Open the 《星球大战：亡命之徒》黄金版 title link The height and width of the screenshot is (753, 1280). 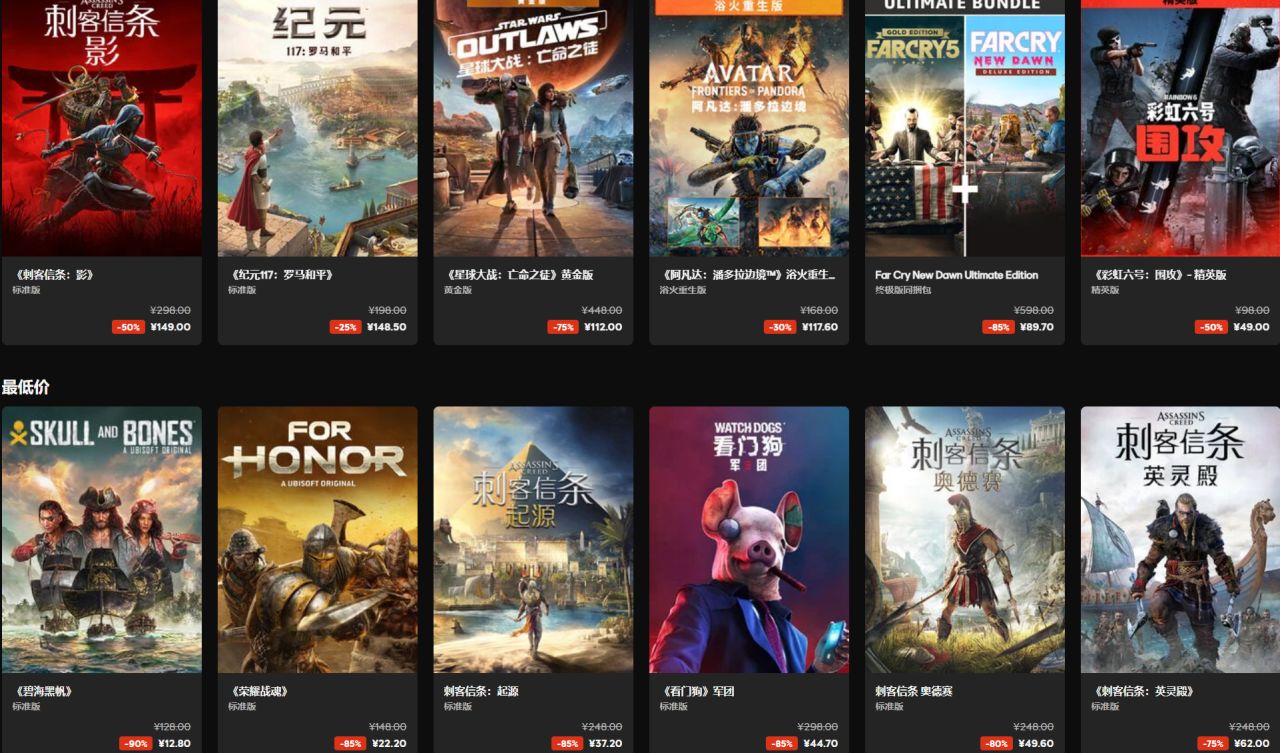[x=518, y=275]
